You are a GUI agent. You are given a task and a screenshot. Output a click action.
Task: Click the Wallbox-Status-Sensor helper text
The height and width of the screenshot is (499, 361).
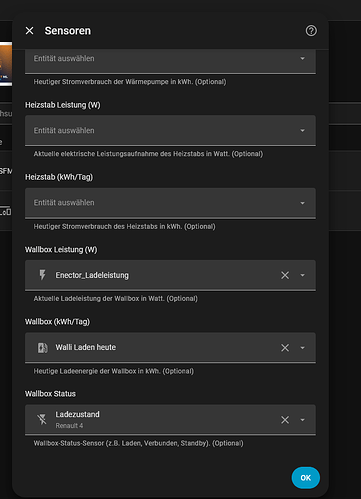(138, 443)
